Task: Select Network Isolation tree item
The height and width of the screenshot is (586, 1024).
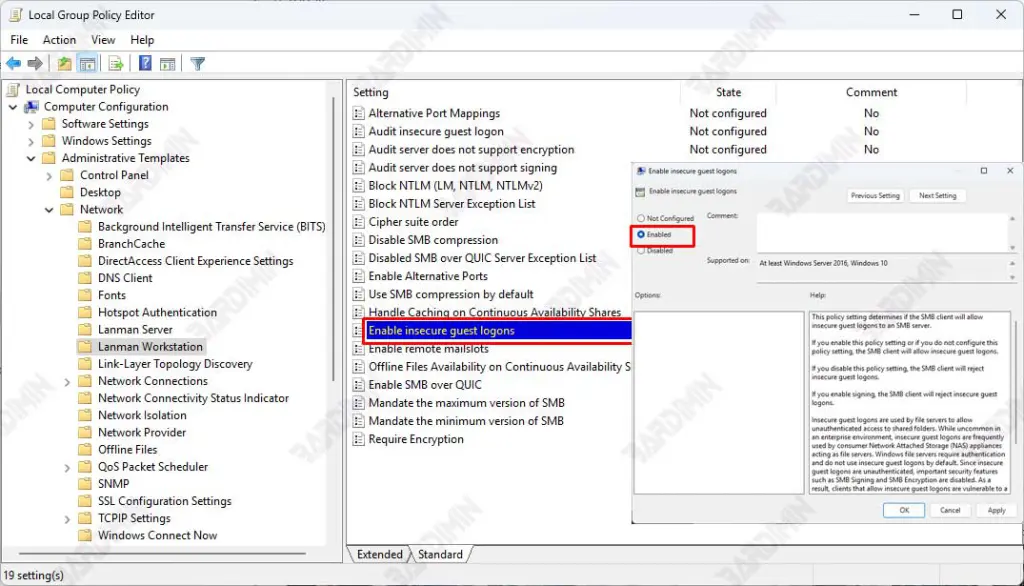Action: pos(142,415)
